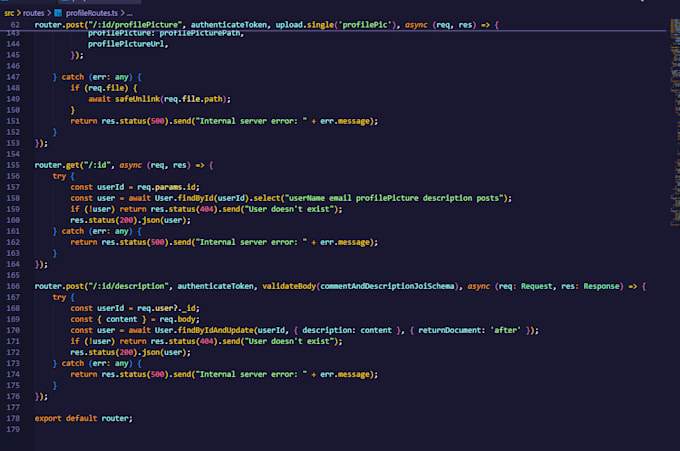Viewport: 680px width, 451px height.
Task: Click line number 178
Action: click(13, 418)
